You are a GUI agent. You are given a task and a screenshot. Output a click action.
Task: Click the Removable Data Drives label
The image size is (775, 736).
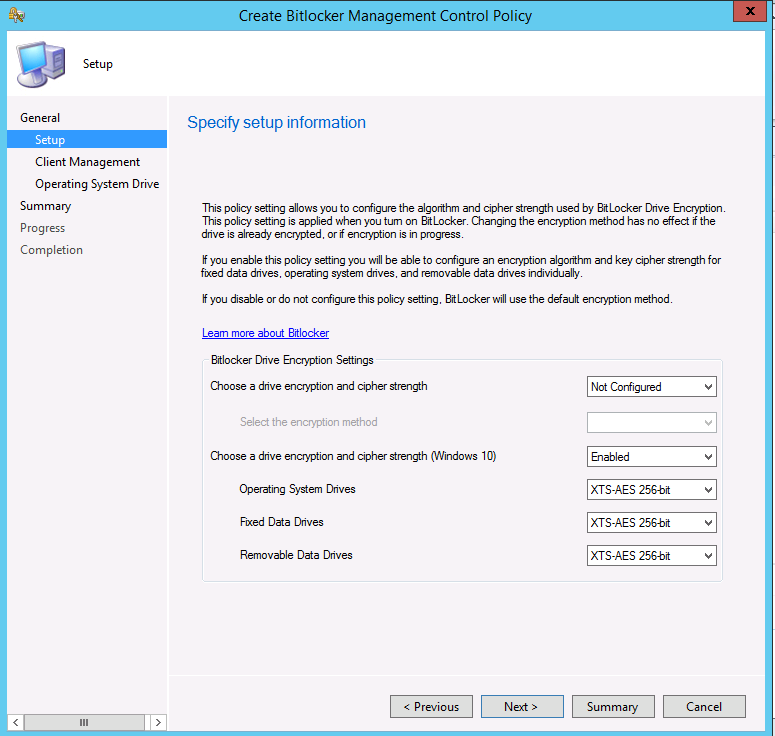296,555
